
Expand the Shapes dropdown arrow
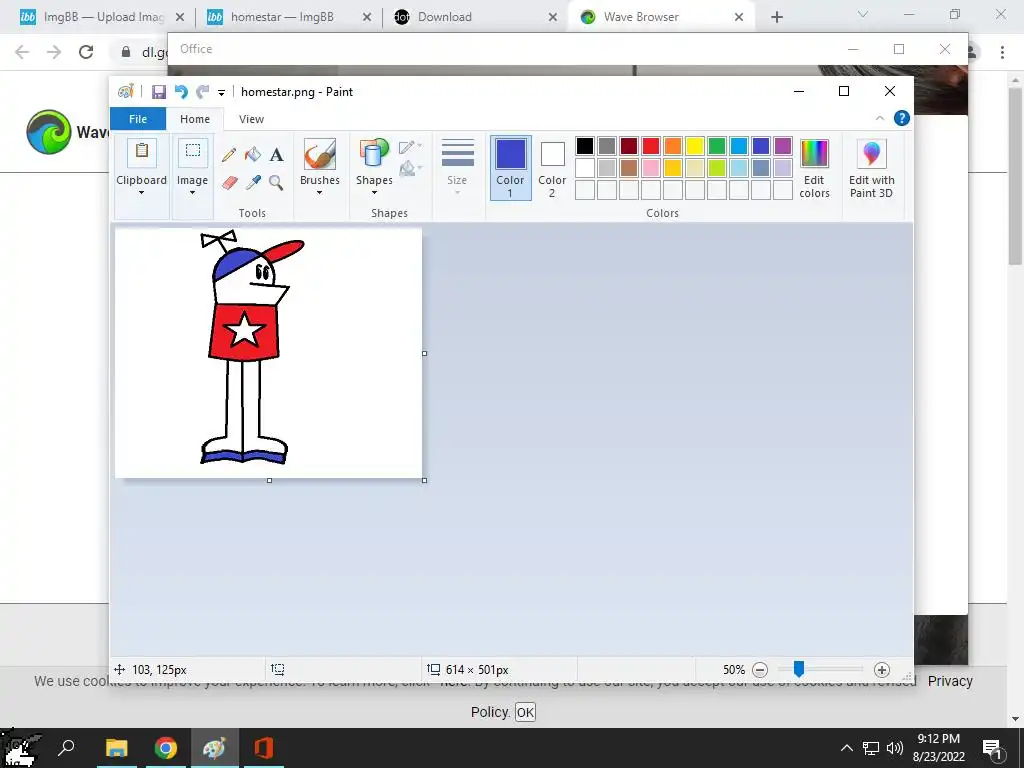[374, 193]
